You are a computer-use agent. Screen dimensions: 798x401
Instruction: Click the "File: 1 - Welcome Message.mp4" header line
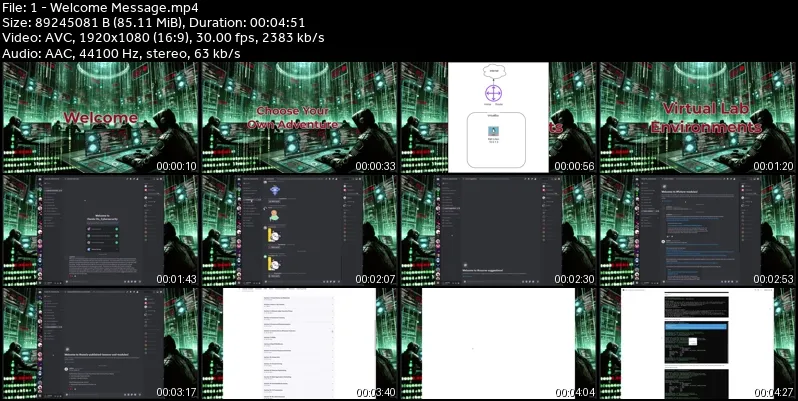tap(100, 8)
